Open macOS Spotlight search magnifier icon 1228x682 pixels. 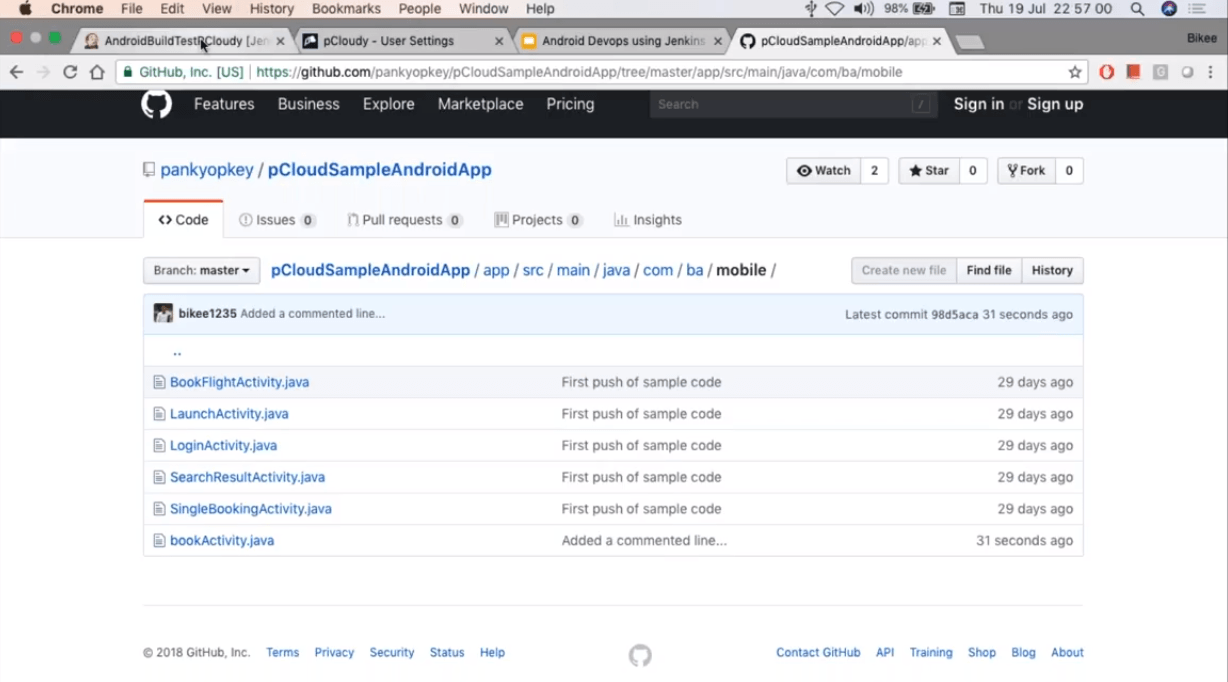1137,9
